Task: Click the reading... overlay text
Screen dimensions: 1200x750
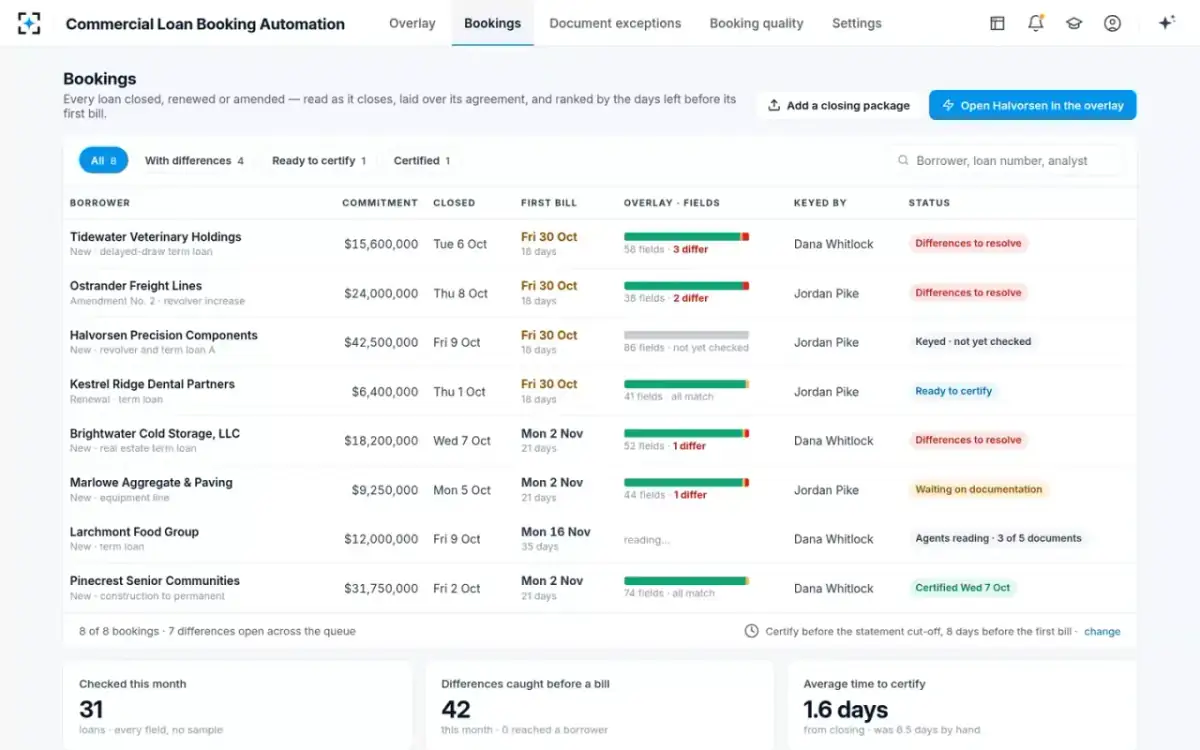Action: click(x=647, y=540)
